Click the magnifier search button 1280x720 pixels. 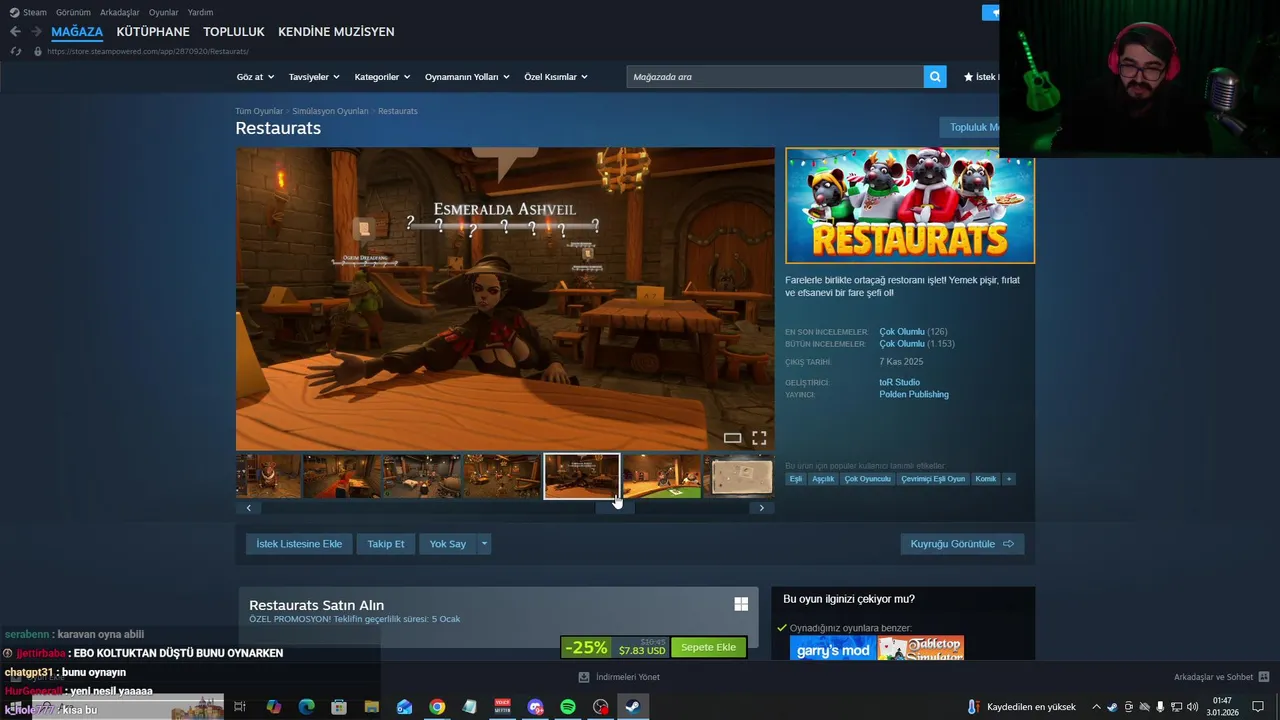pyautogui.click(x=935, y=77)
